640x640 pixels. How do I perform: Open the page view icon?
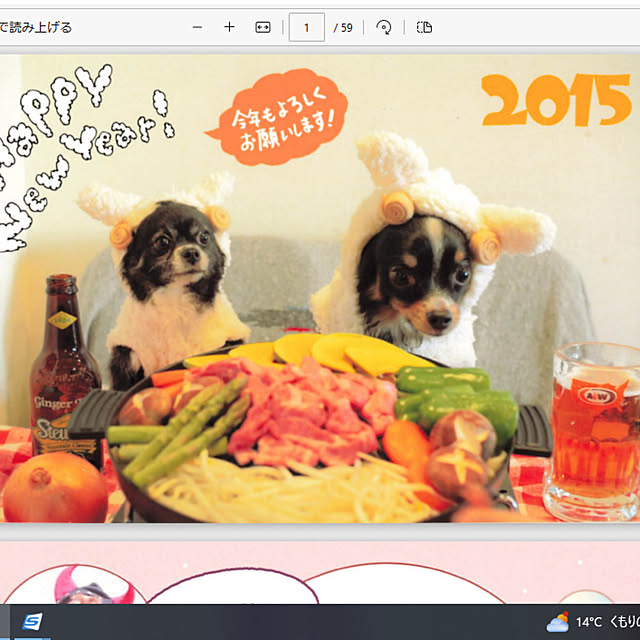point(424,27)
